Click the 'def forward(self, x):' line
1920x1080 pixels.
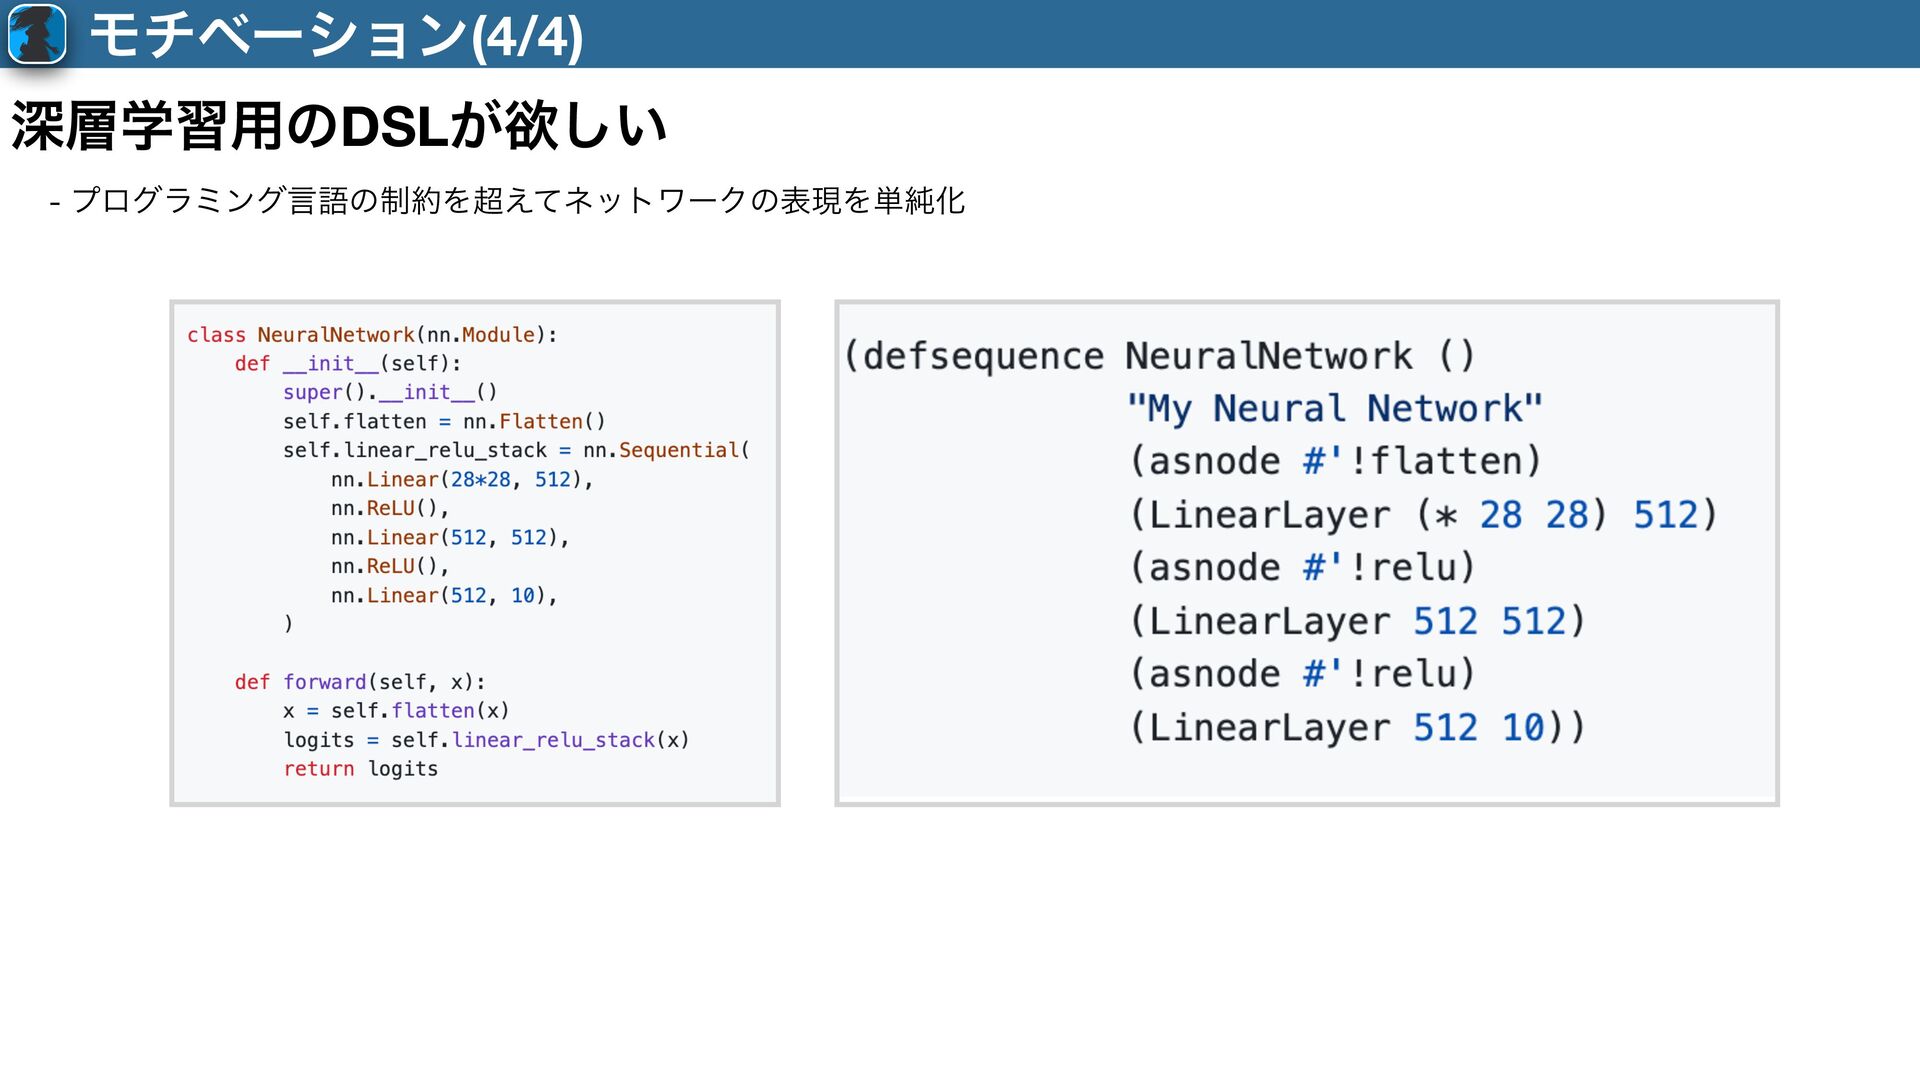(360, 682)
